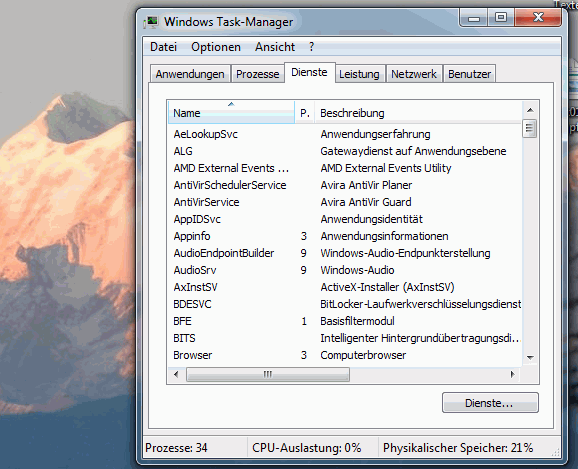Image resolution: width=578 pixels, height=469 pixels.
Task: Click the horizontal scrollbar left arrow
Action: pos(176,375)
